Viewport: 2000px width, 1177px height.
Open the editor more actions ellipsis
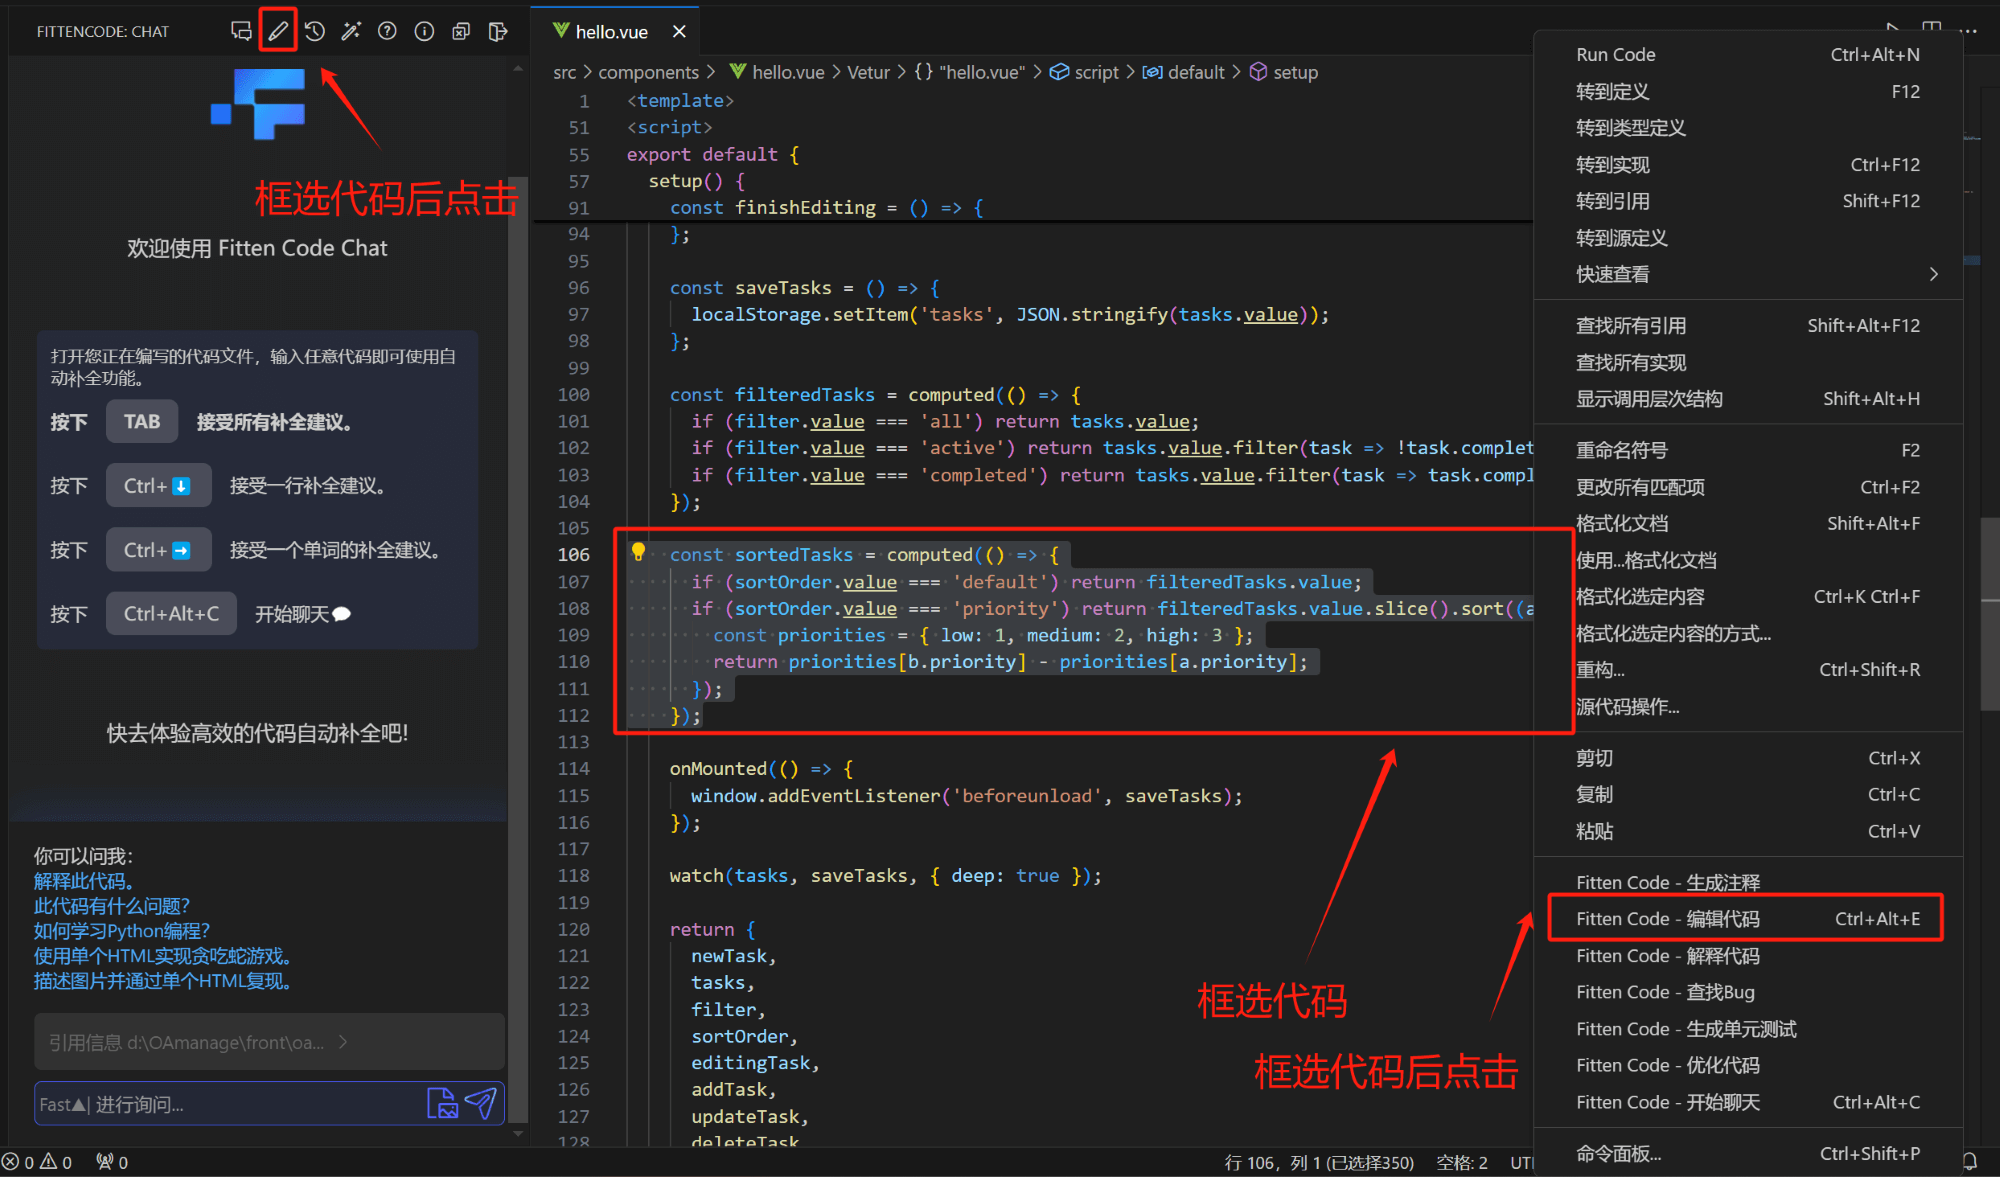[x=1969, y=31]
